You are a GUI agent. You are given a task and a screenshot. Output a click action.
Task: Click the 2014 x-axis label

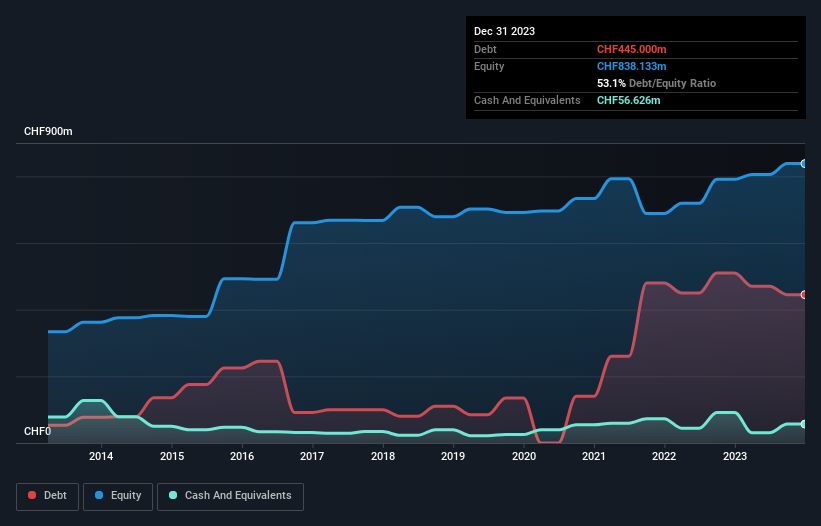click(101, 456)
